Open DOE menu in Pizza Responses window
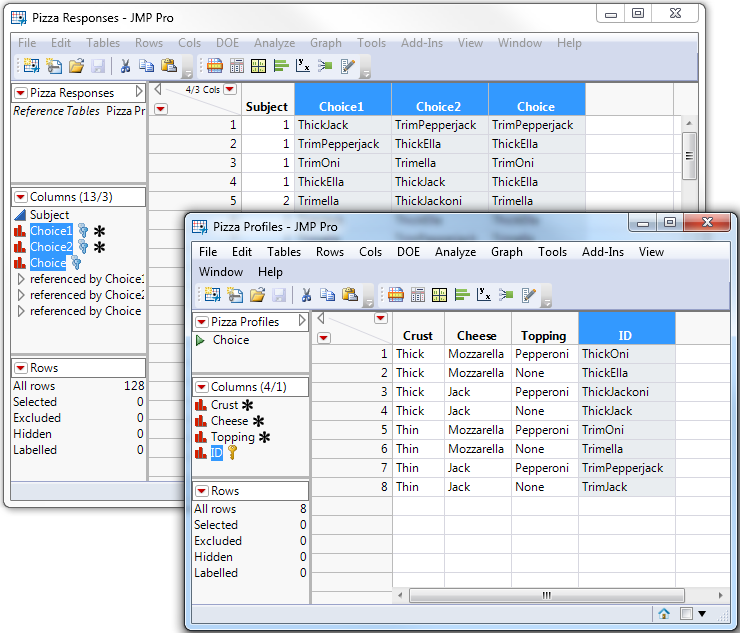Image resolution: width=740 pixels, height=633 pixels. pos(226,43)
